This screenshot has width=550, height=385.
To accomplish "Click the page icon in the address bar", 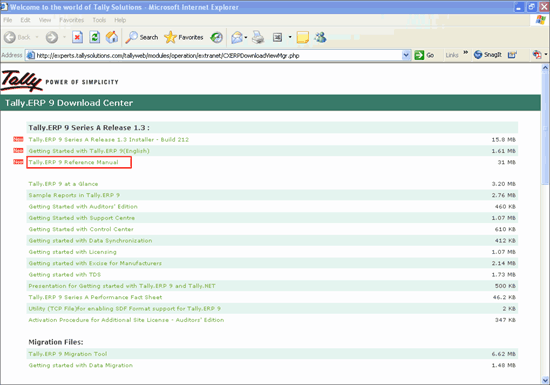I will point(31,55).
